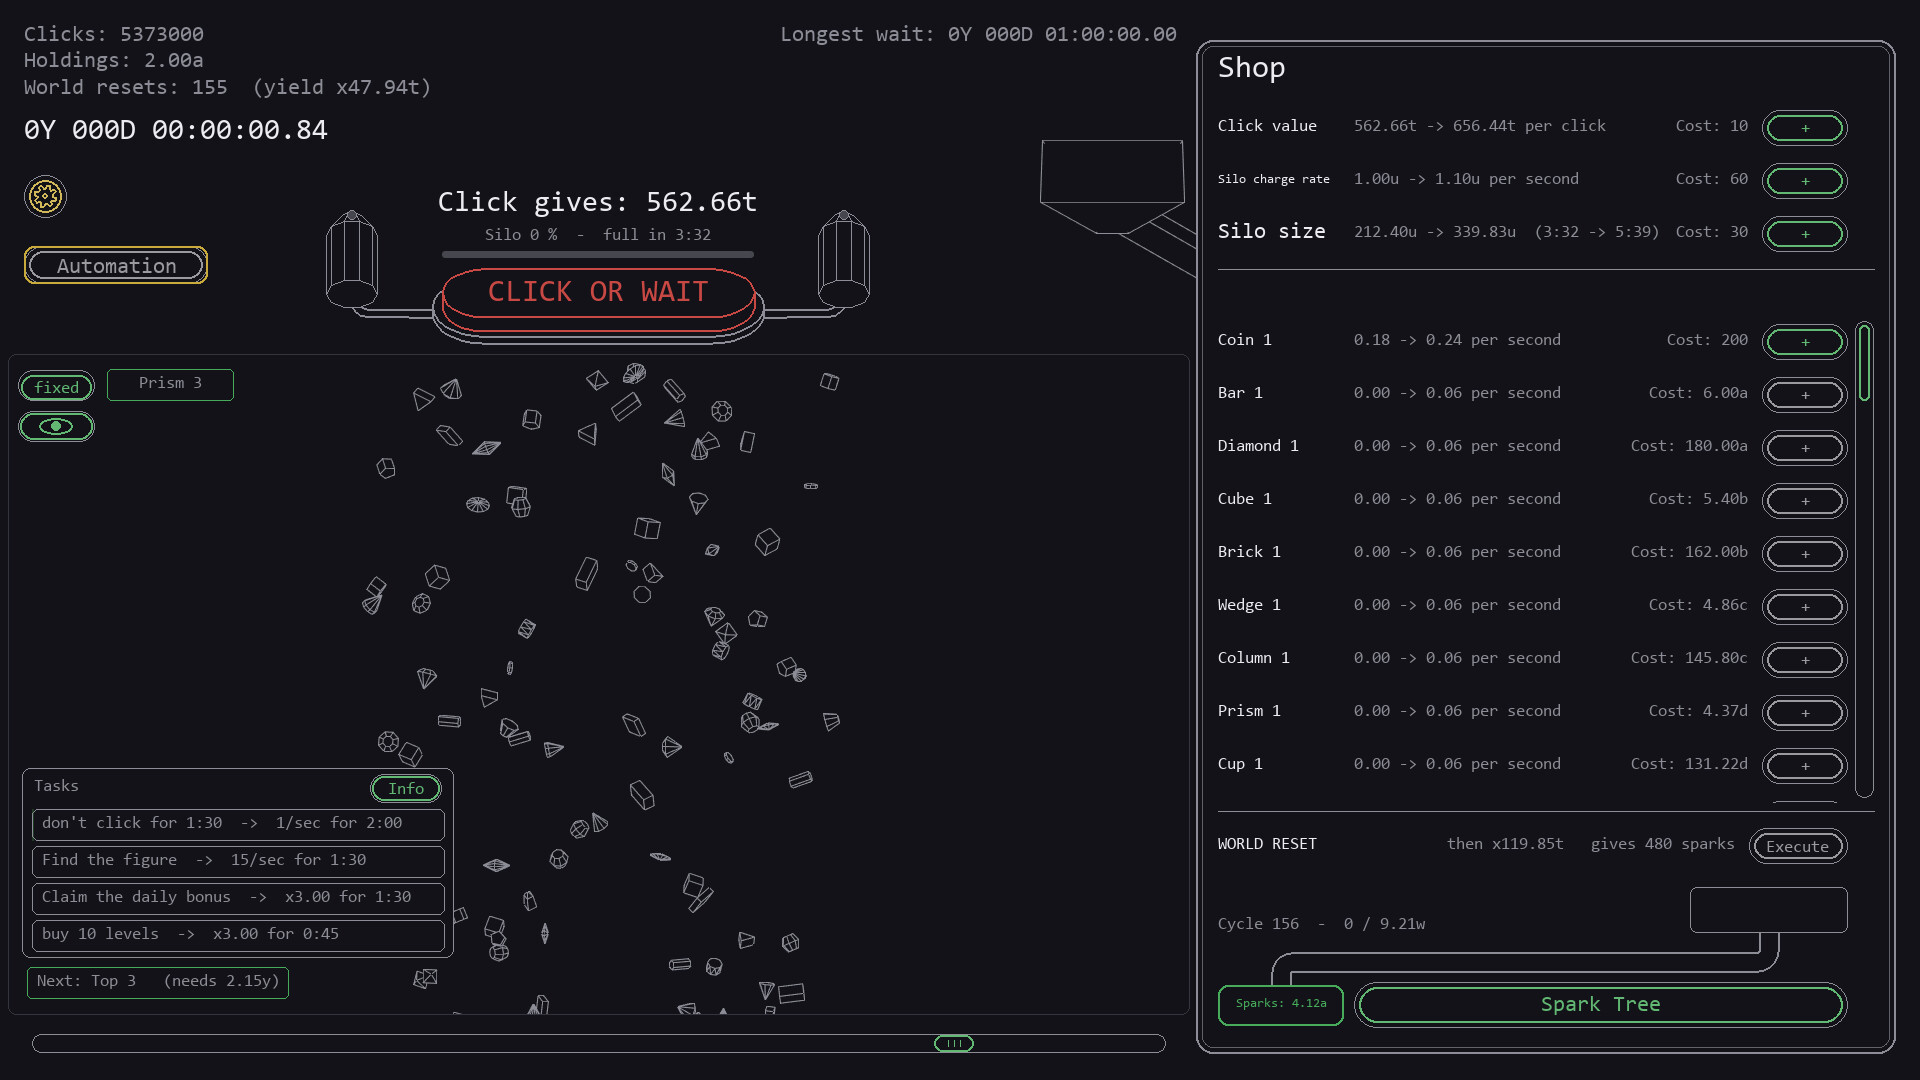Select the 'Find the figure' task

[x=238, y=861]
